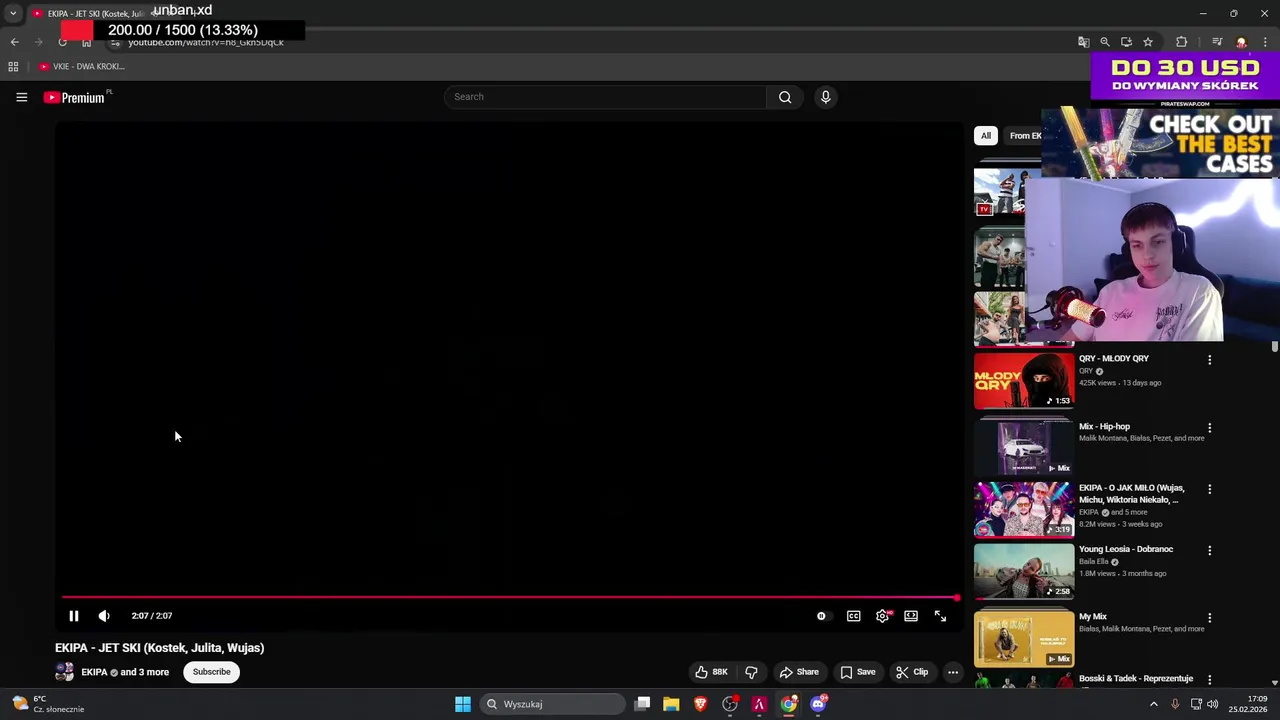Open options menu for O JAK MIŁO
Screen dimensions: 1280x720
coord(1209,489)
